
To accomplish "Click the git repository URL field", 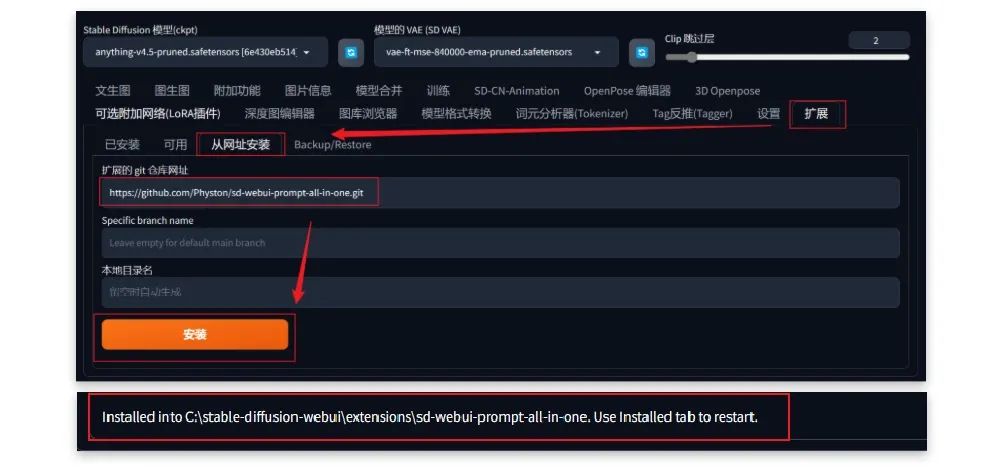I will pyautogui.click(x=501, y=193).
